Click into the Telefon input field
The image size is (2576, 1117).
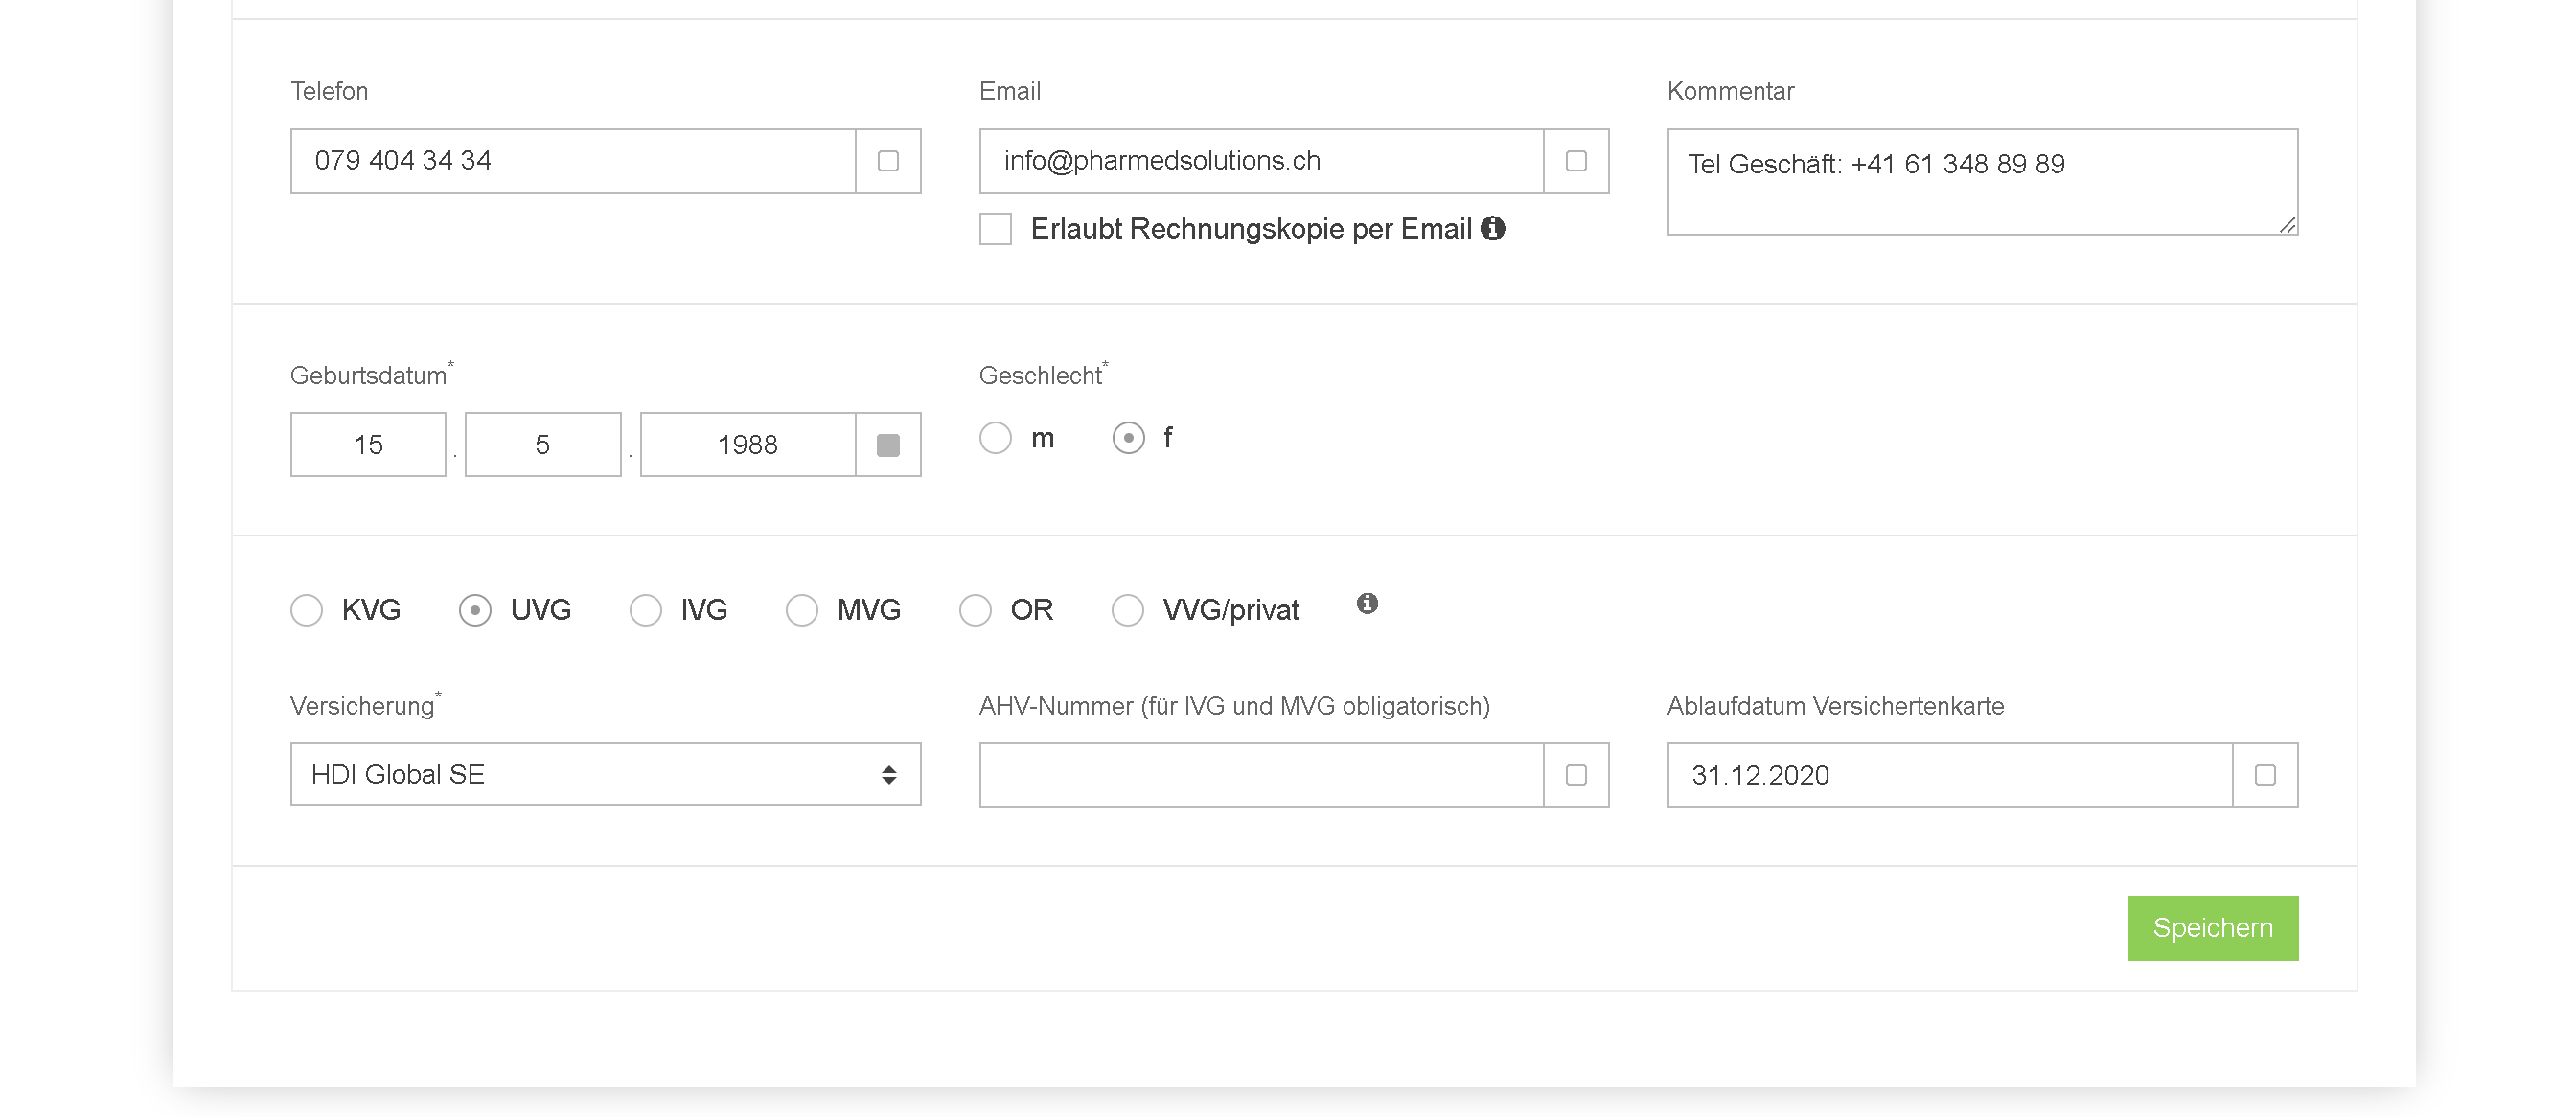[573, 161]
